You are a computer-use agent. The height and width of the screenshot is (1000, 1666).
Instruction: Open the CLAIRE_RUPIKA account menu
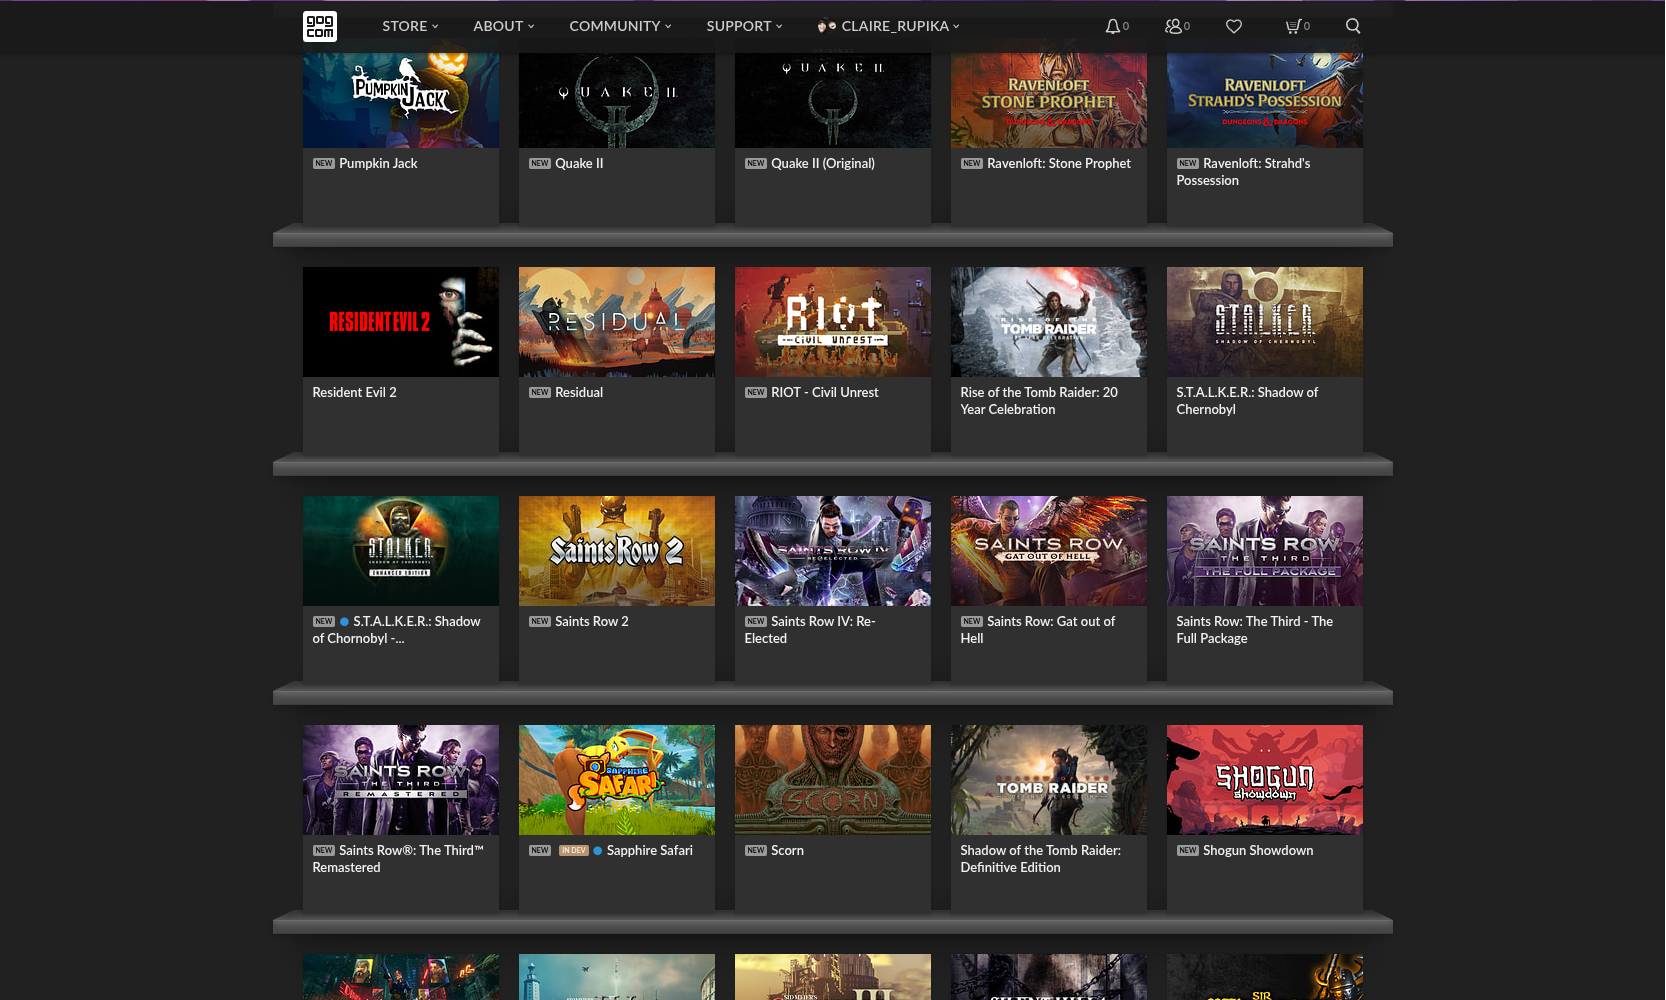888,26
